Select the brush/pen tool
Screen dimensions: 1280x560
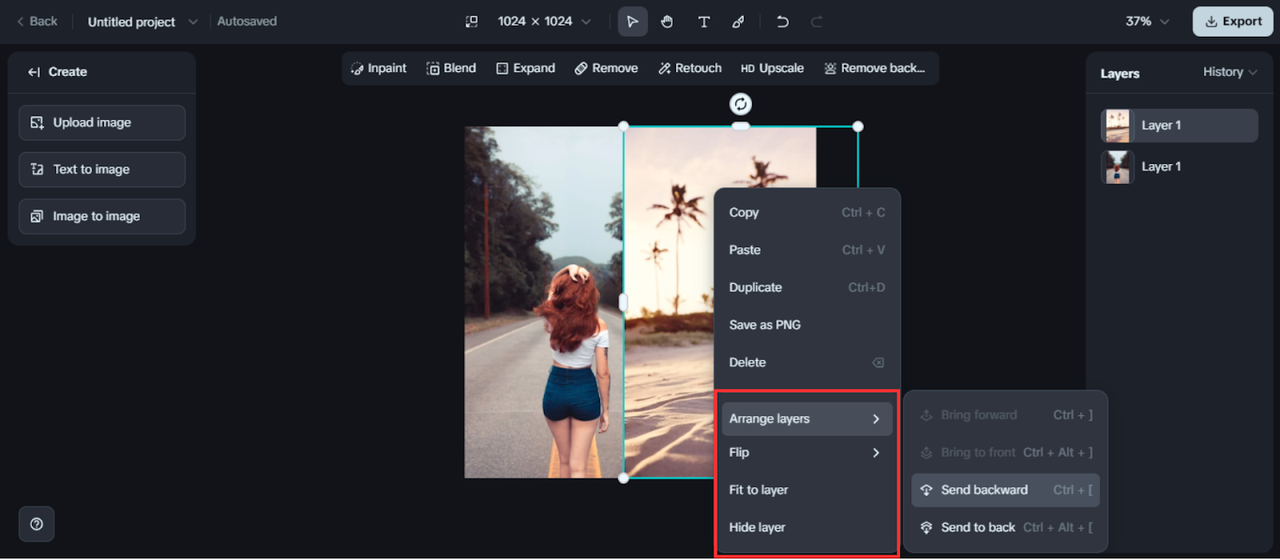739,21
